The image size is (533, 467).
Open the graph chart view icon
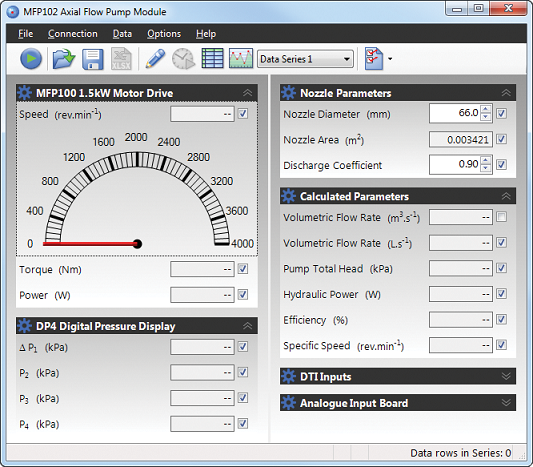pos(241,58)
